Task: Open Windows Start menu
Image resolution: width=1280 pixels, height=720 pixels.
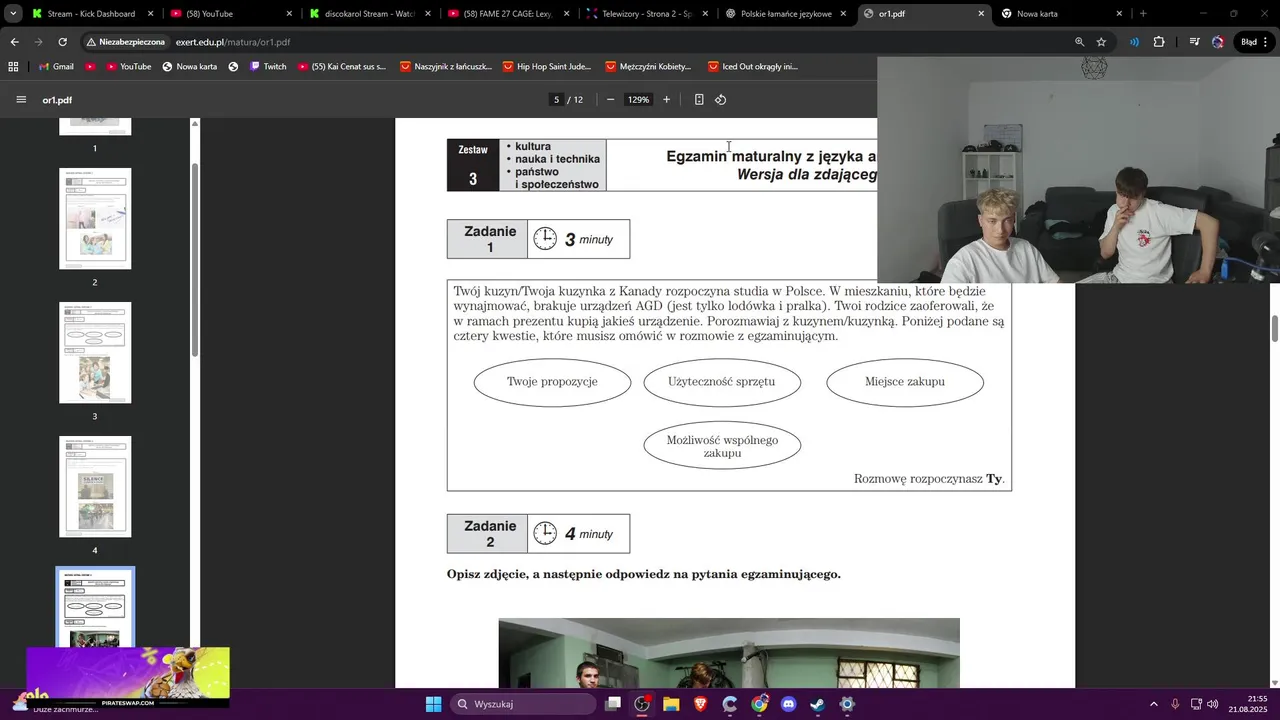Action: click(433, 704)
